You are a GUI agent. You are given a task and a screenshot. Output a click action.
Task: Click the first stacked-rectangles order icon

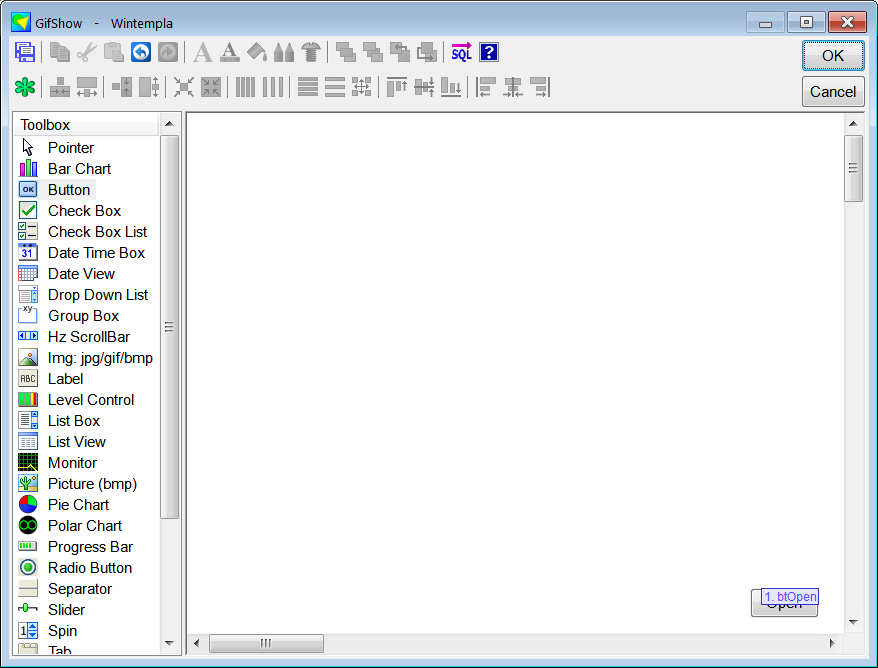(345, 53)
